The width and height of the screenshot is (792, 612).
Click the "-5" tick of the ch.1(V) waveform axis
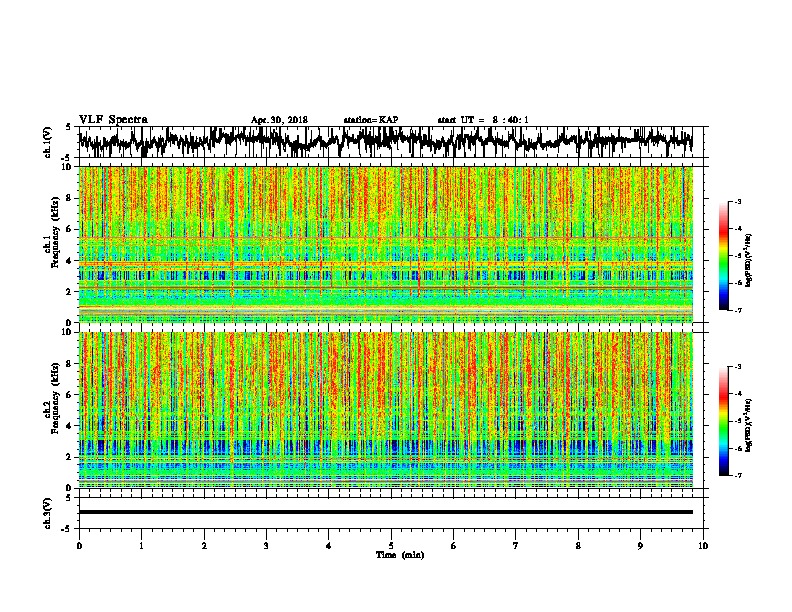point(68,158)
